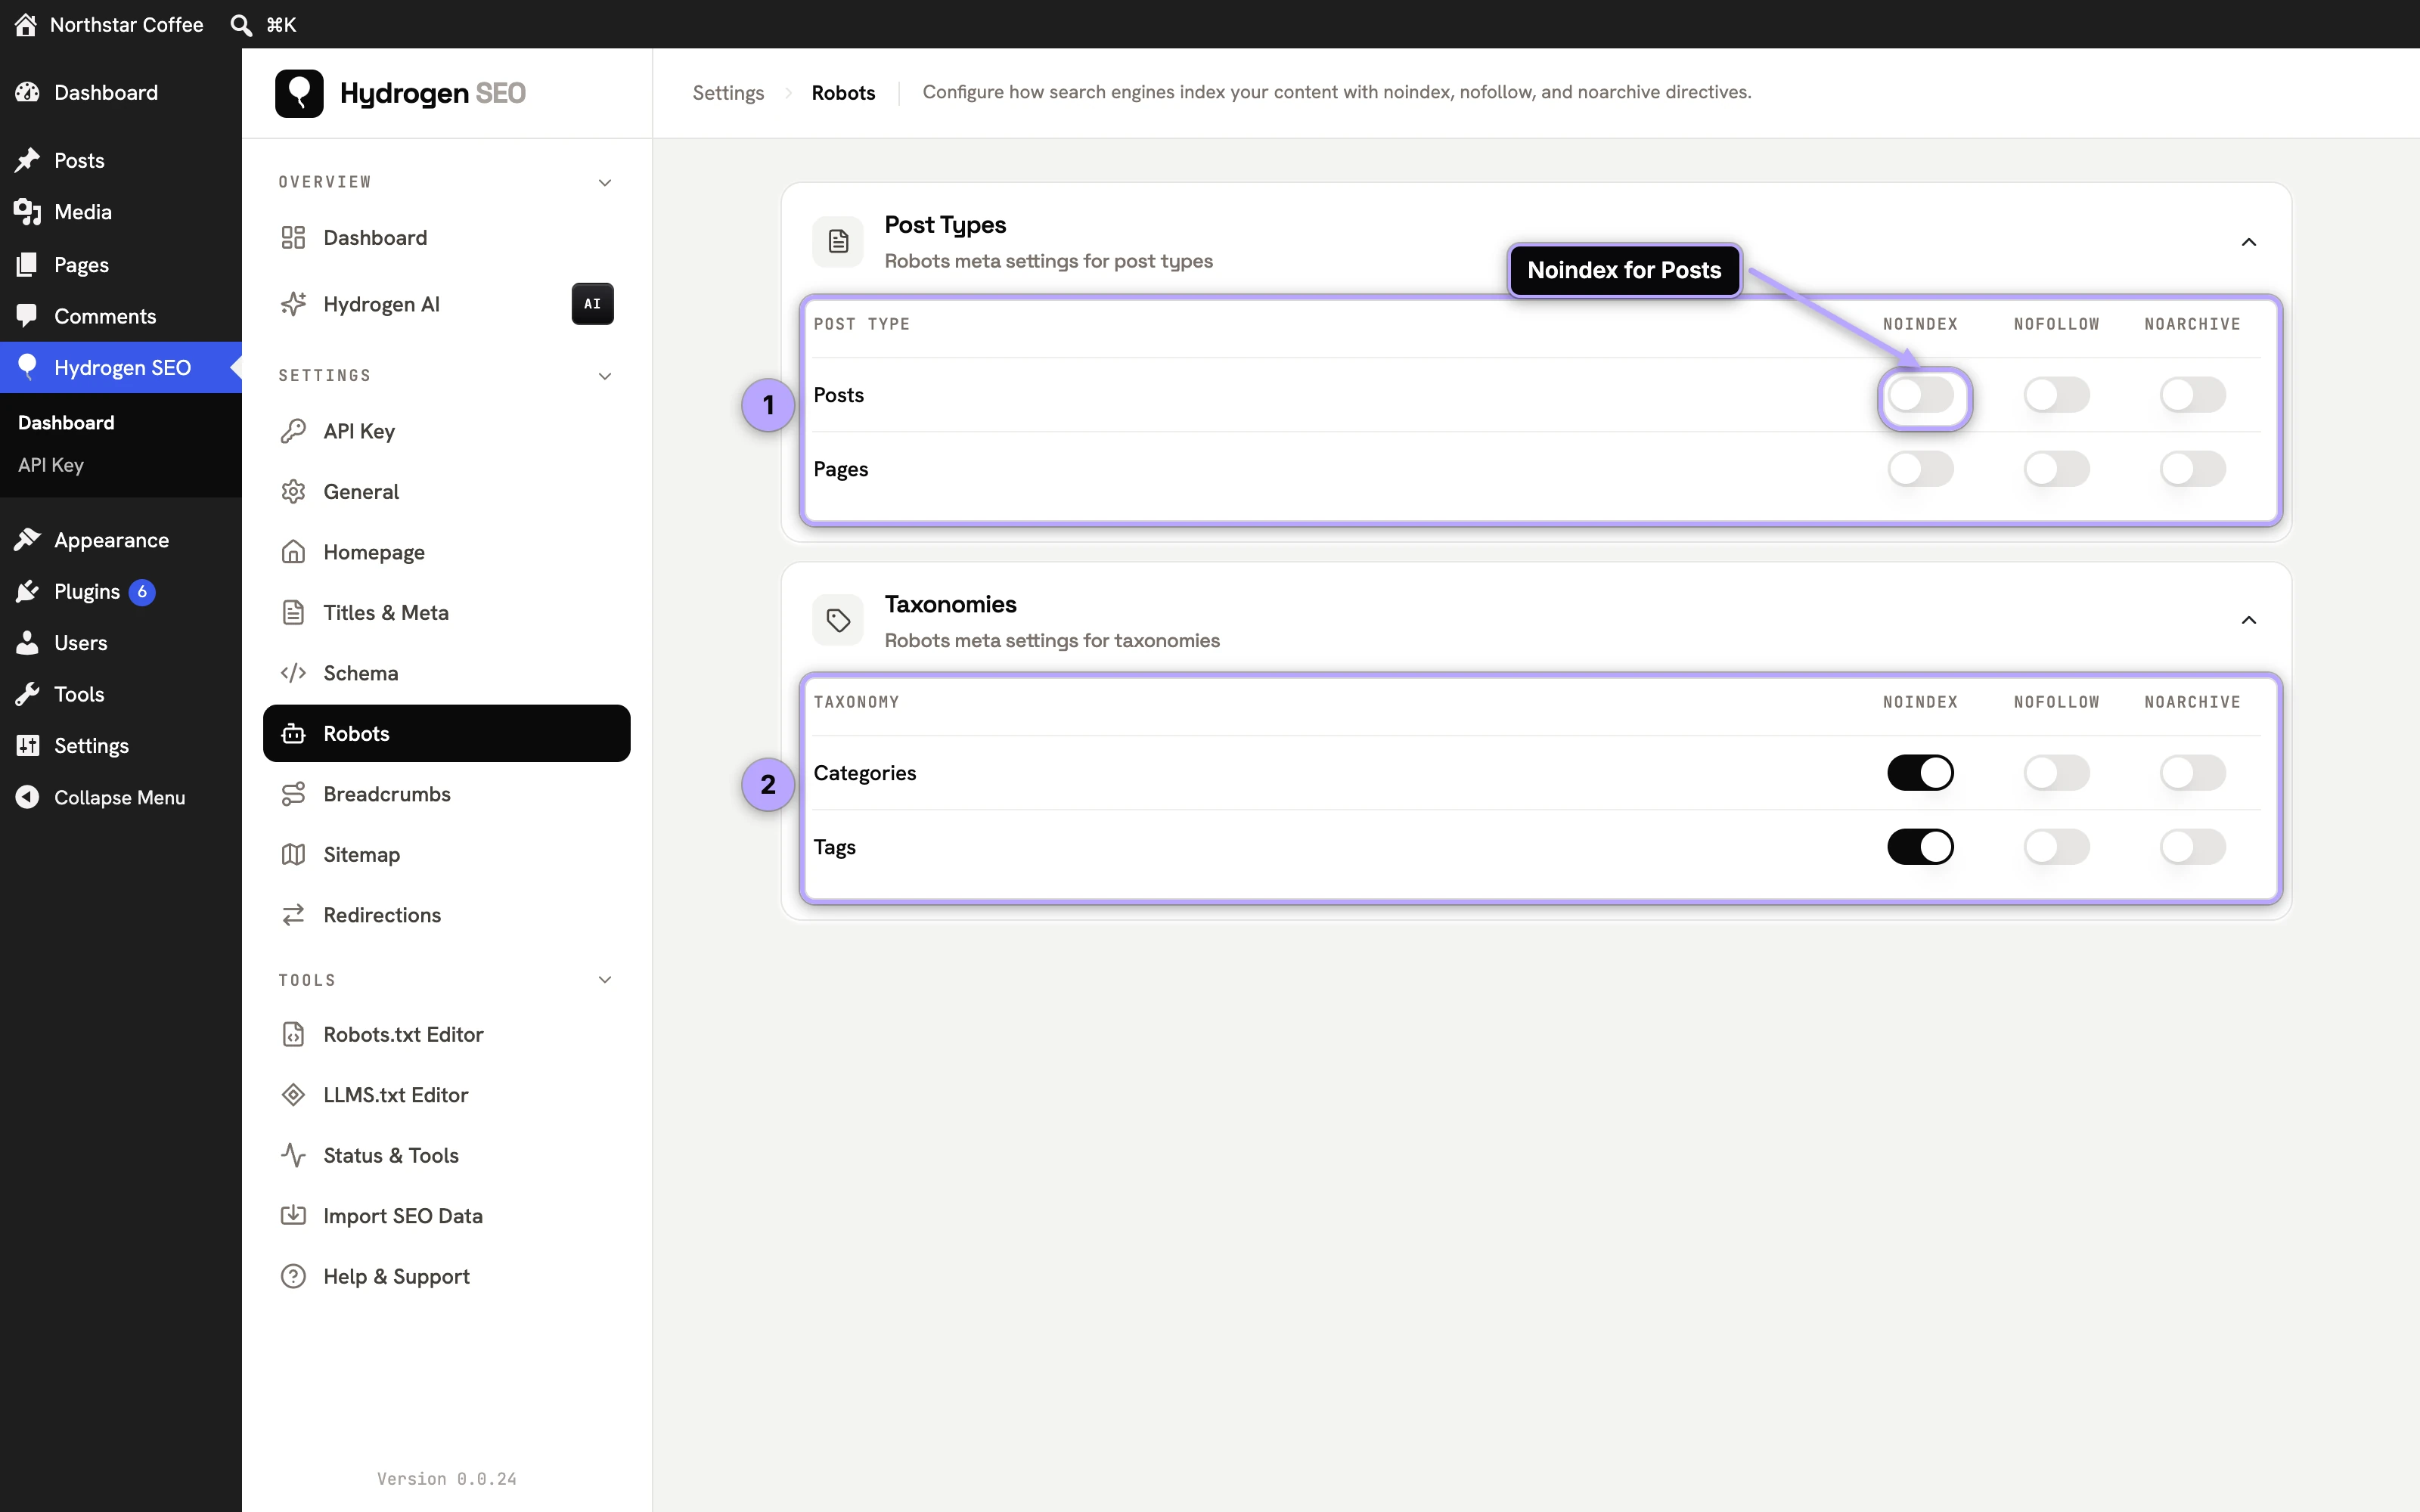The height and width of the screenshot is (1512, 2420).
Task: Go to Comments in admin menu
Action: [121, 316]
